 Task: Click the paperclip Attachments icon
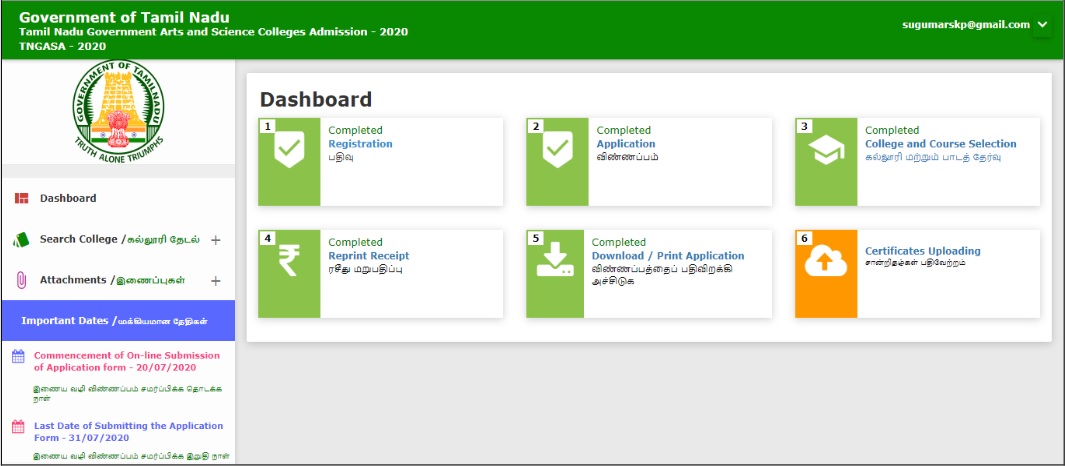(21, 281)
